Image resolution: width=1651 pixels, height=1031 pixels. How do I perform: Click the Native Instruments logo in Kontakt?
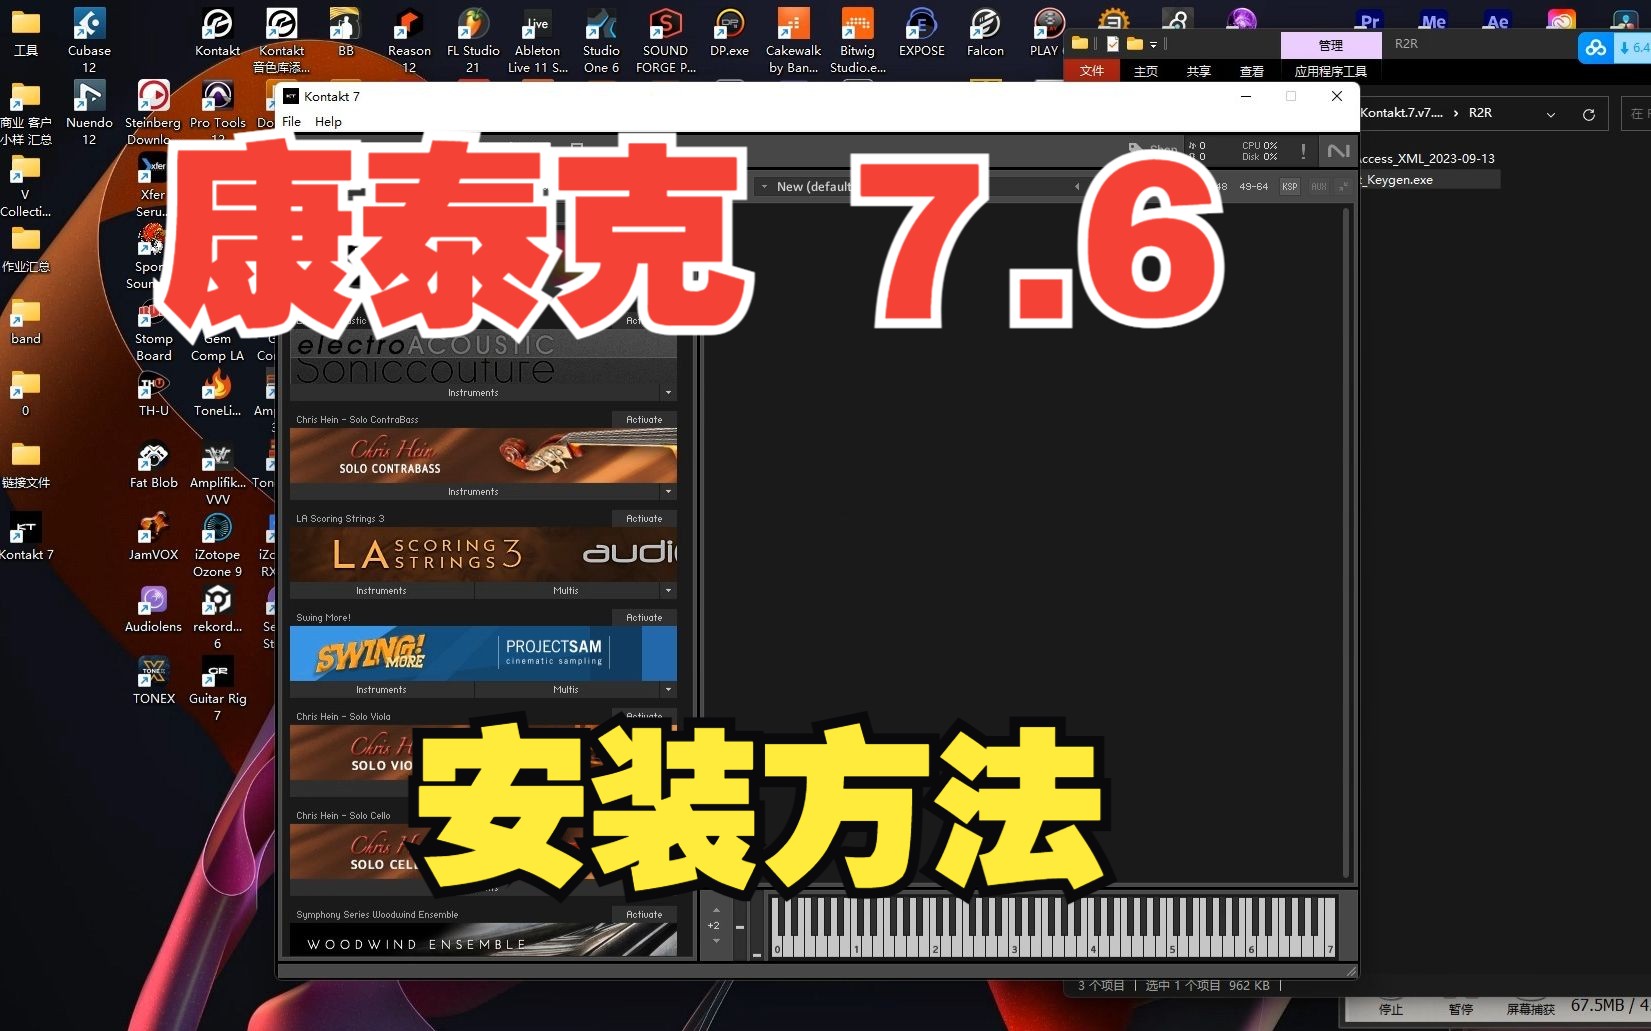pos(1338,152)
